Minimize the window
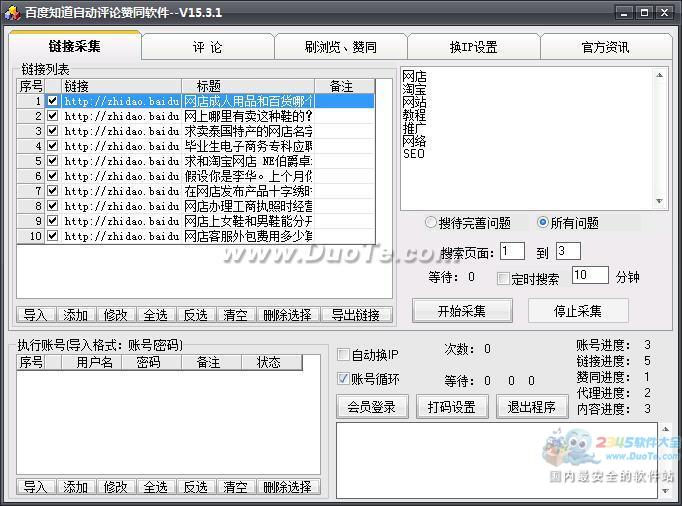682x506 pixels. pos(624,13)
